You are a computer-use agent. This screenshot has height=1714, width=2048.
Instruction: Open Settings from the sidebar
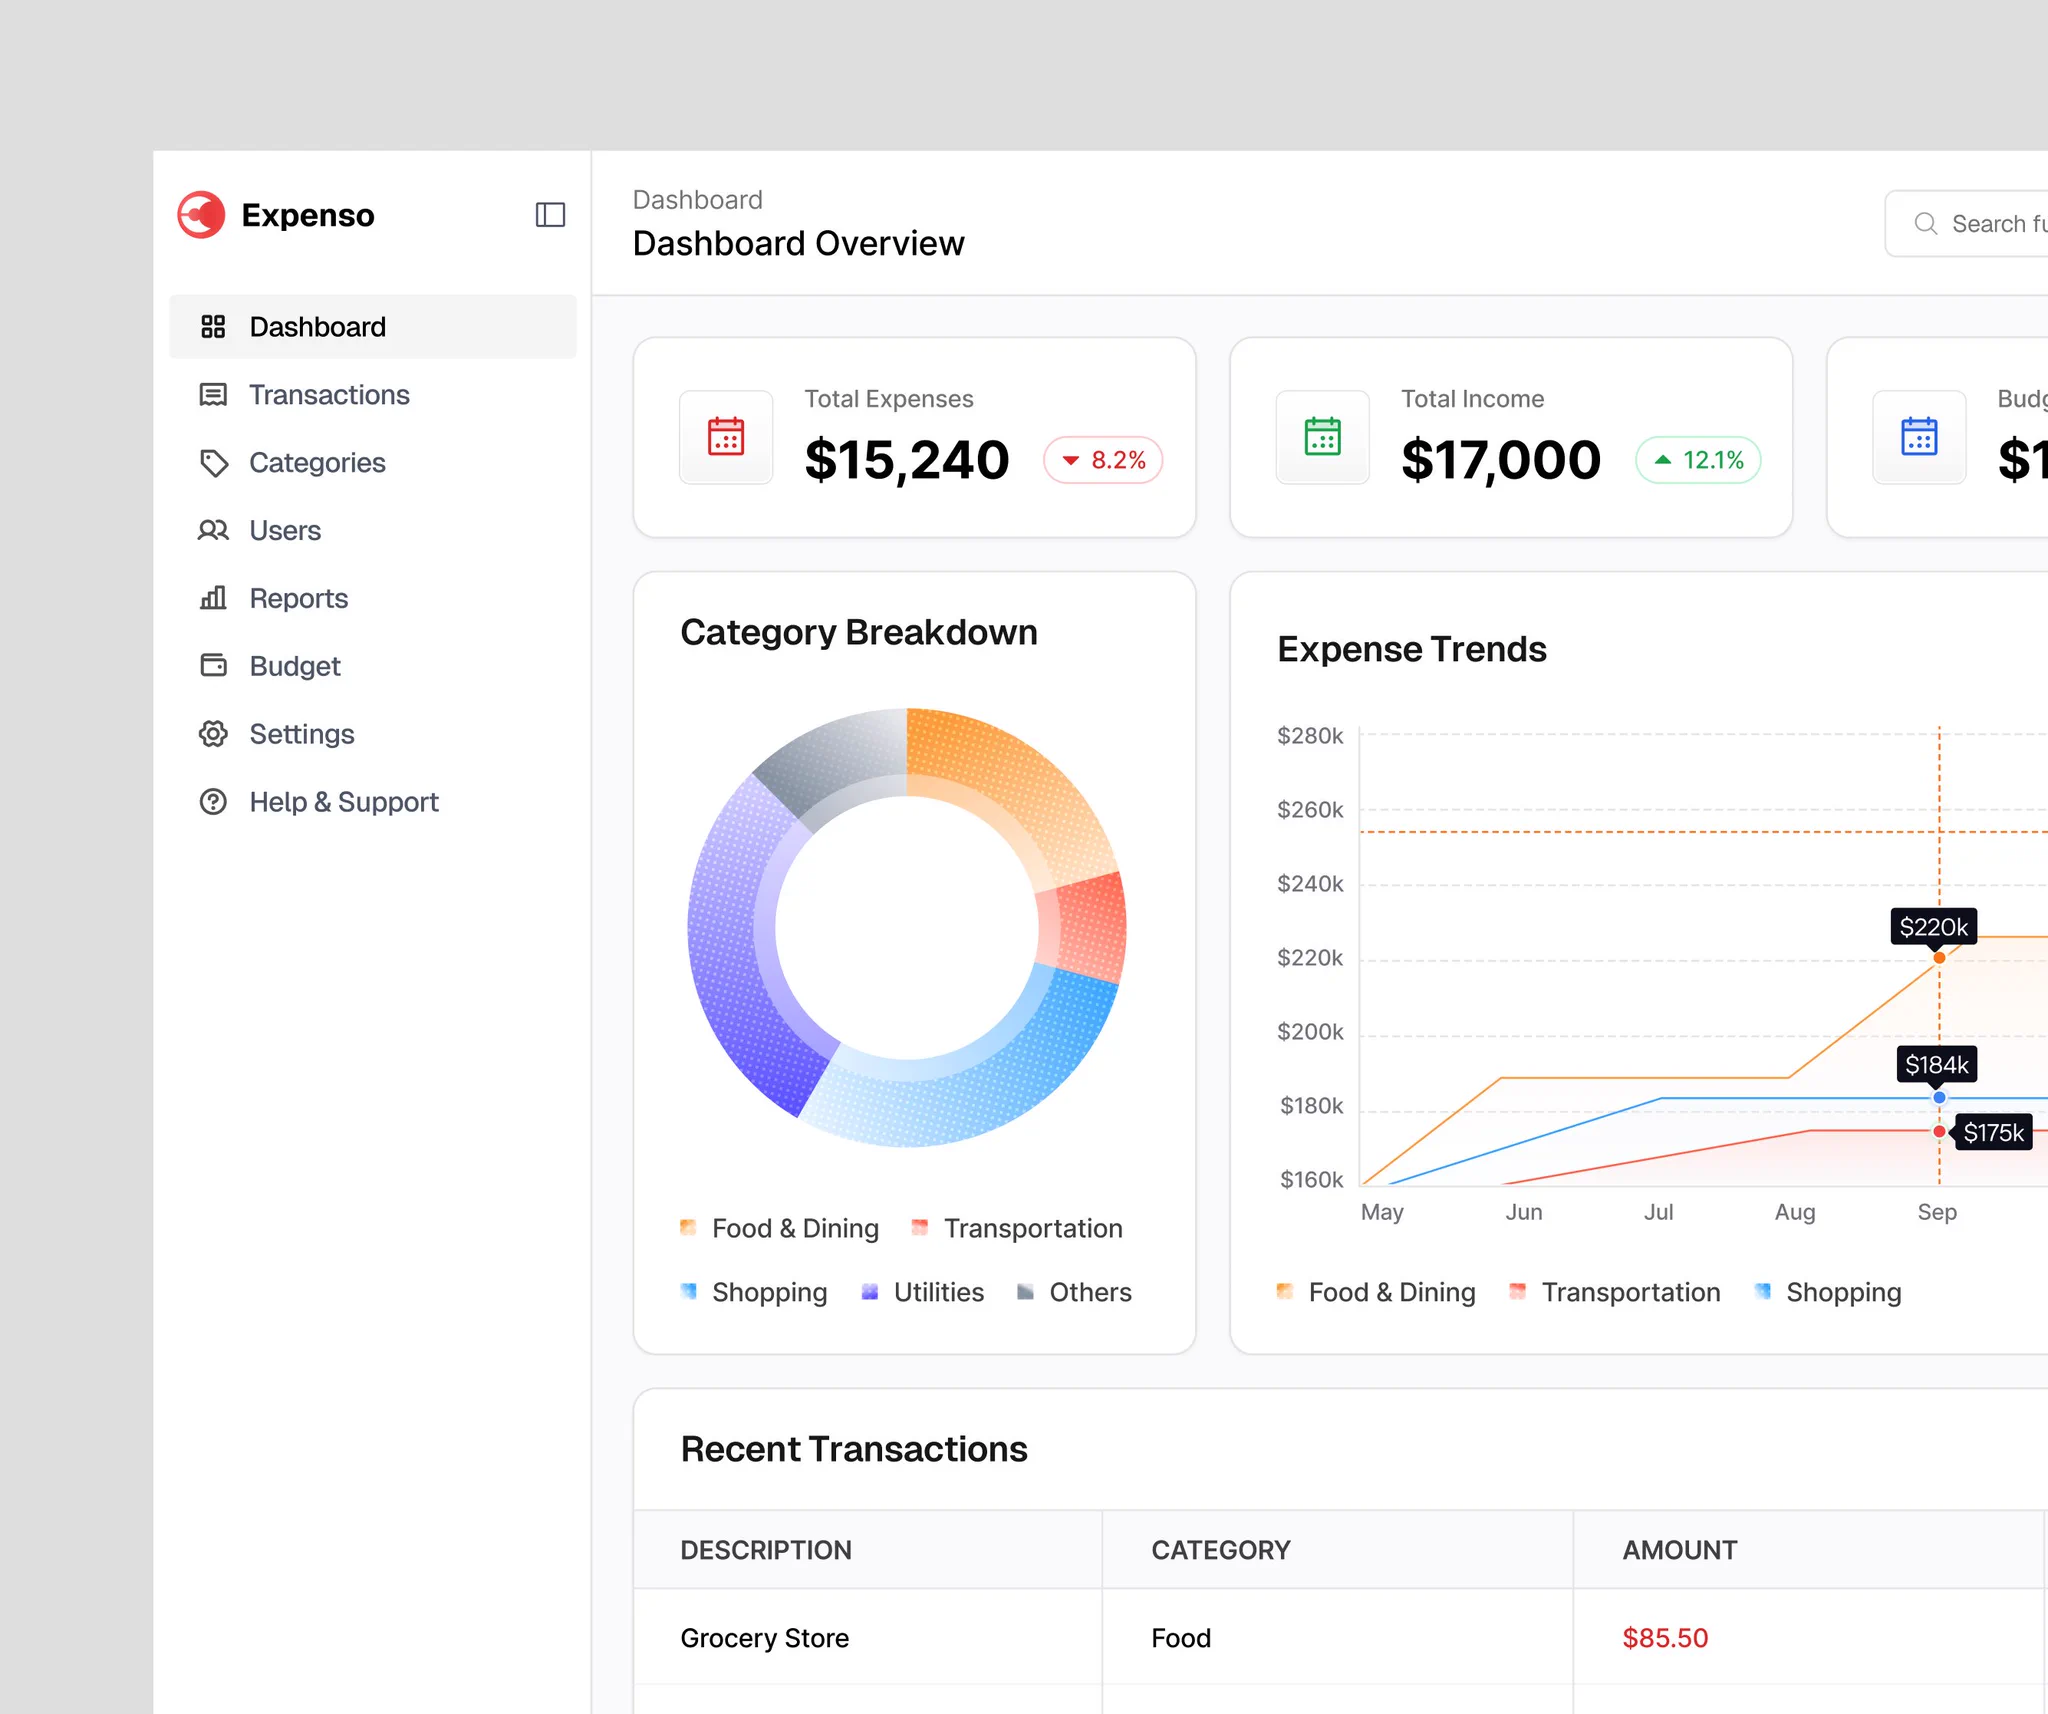pos(373,734)
